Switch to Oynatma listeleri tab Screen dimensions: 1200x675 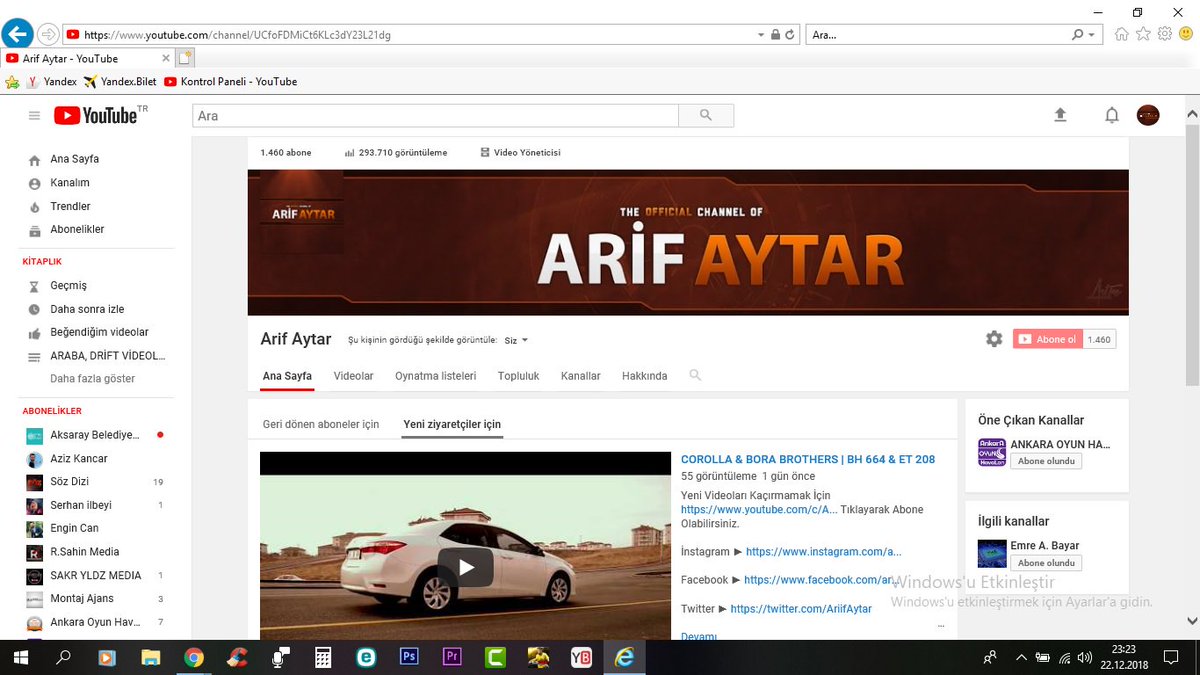click(x=436, y=376)
